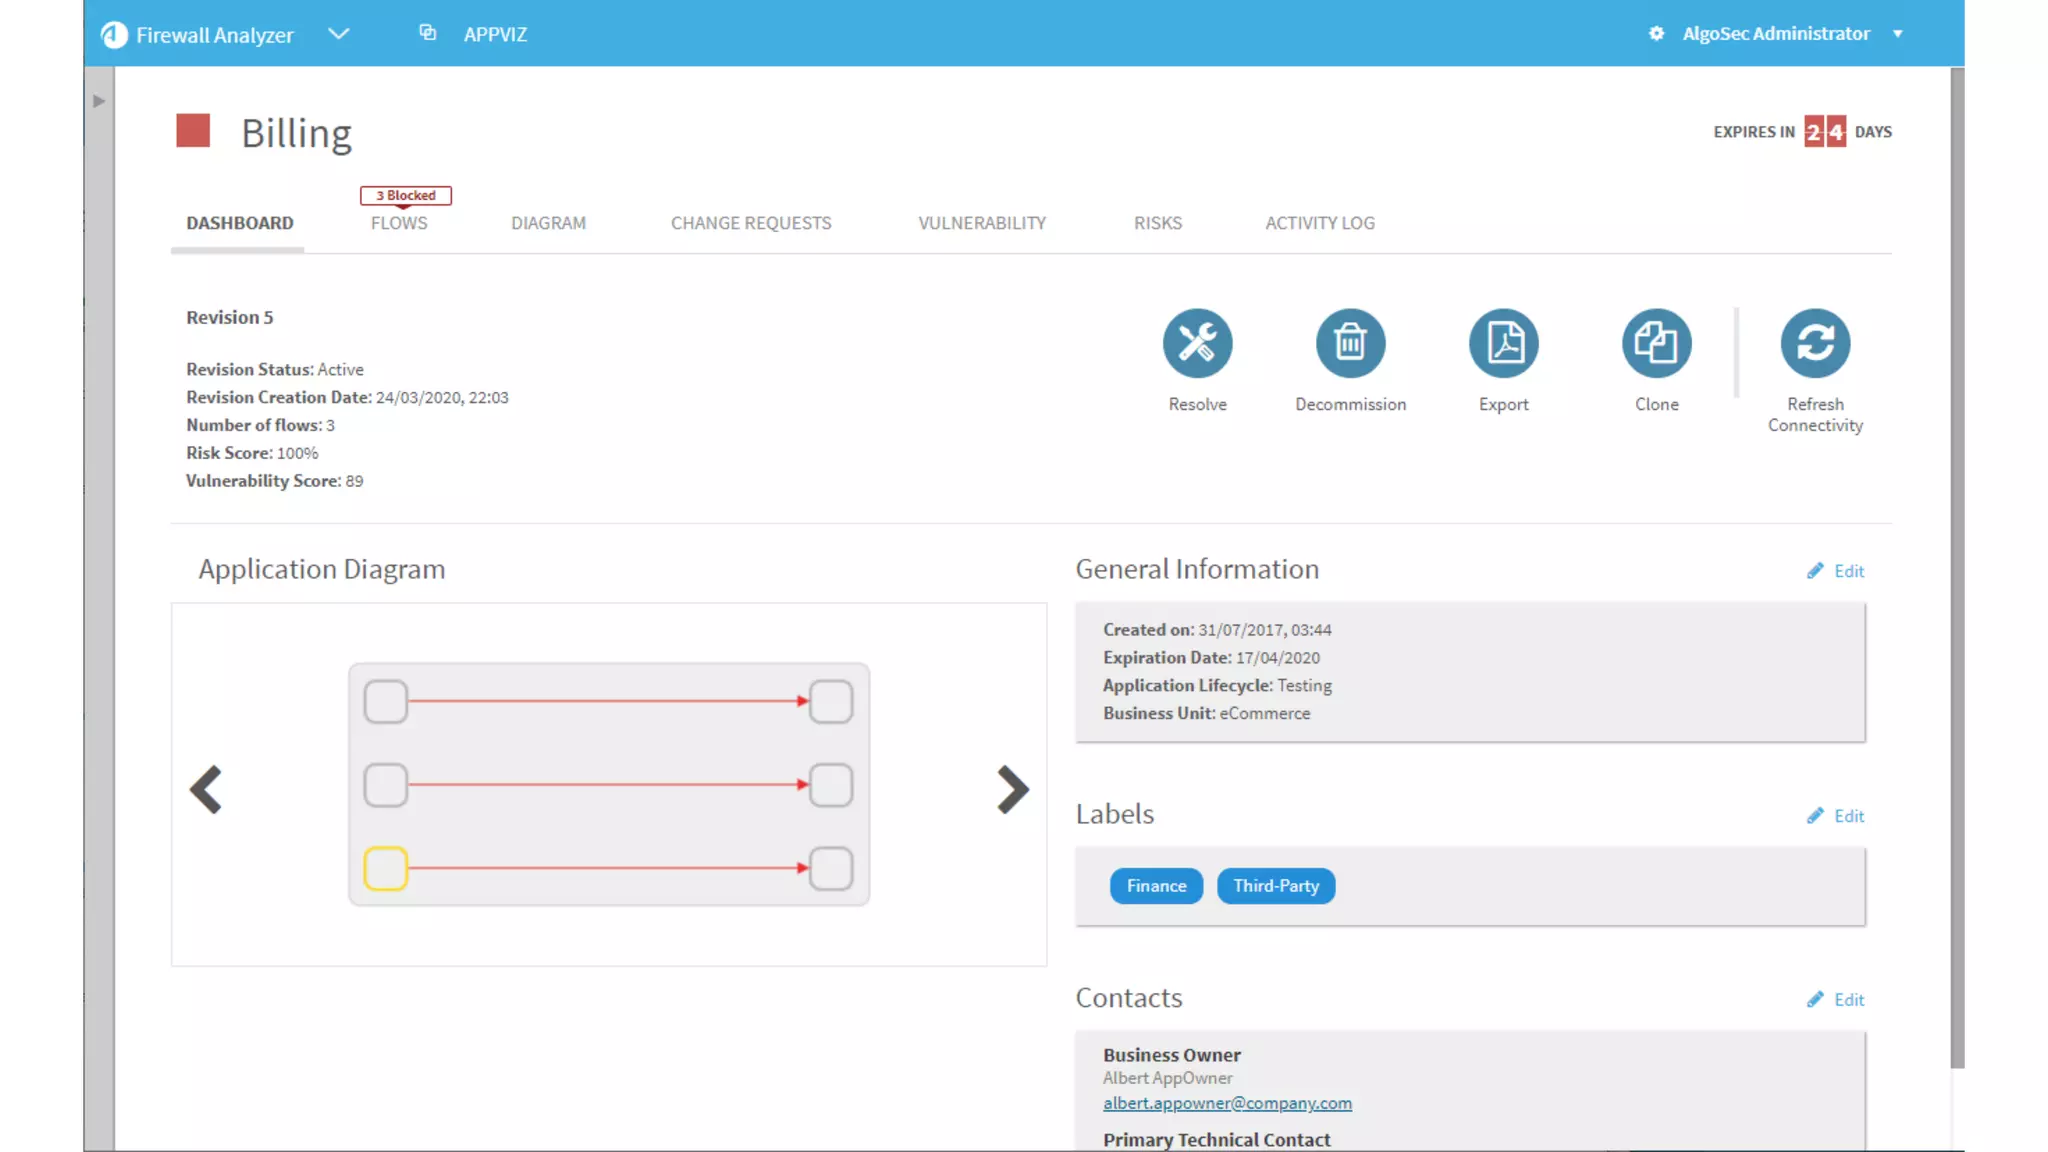Click the Resolve wrench icon
This screenshot has height=1152, width=2048.
click(1197, 343)
